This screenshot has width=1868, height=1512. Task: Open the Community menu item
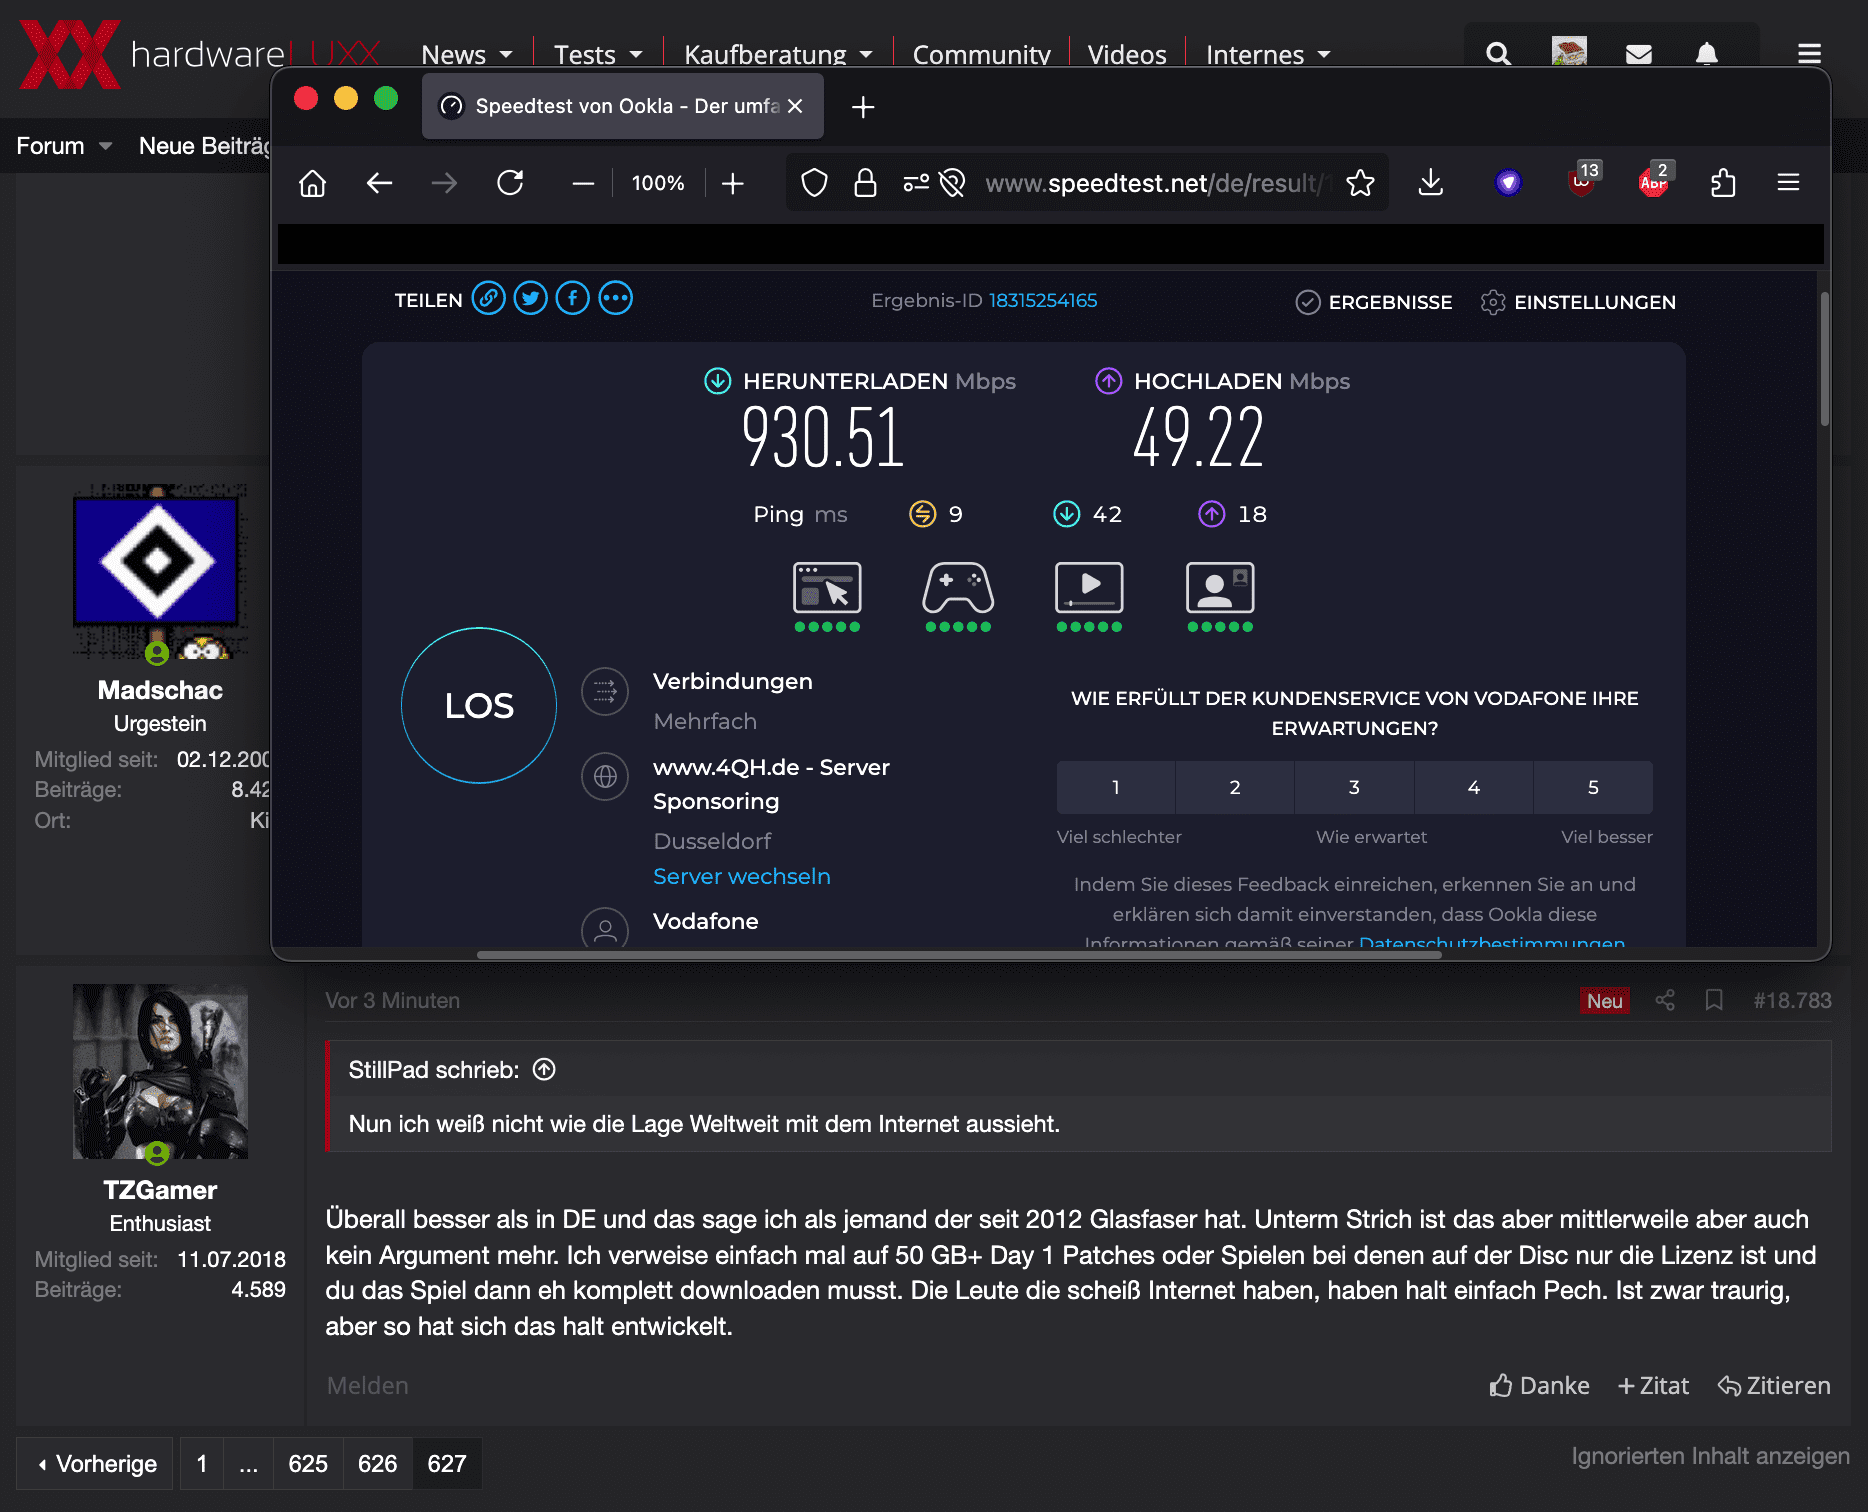(981, 54)
